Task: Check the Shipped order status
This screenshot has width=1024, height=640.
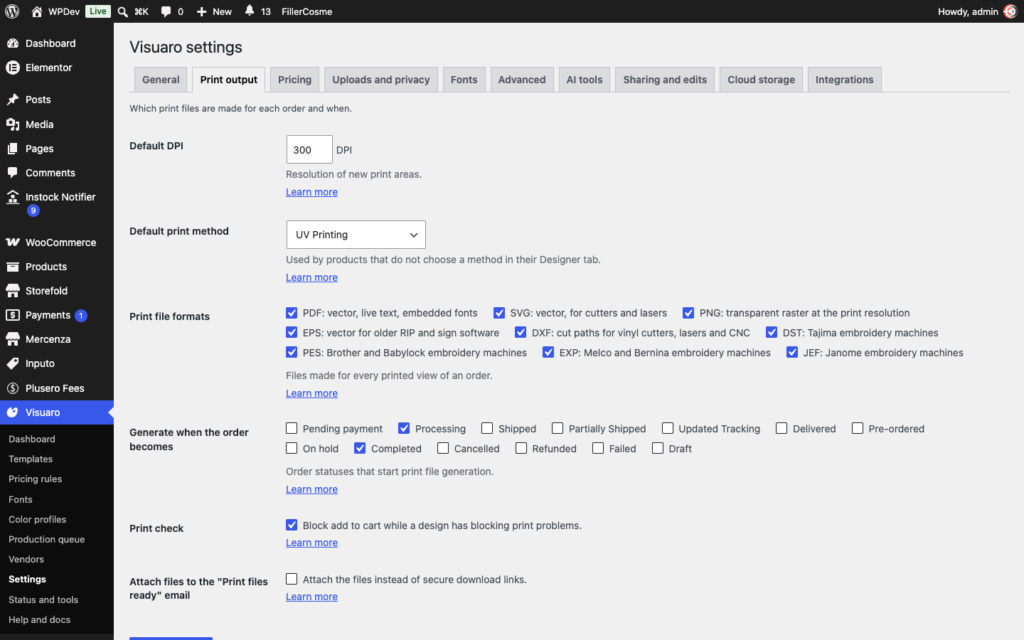Action: (x=487, y=428)
